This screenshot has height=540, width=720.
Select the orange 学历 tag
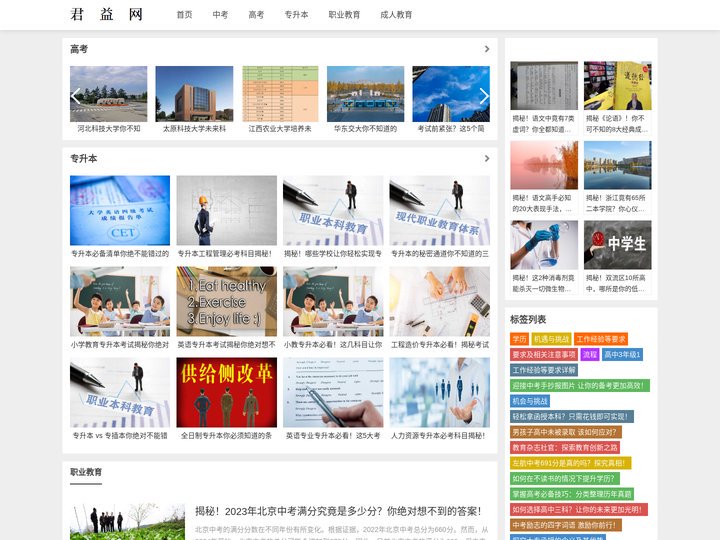(x=519, y=339)
